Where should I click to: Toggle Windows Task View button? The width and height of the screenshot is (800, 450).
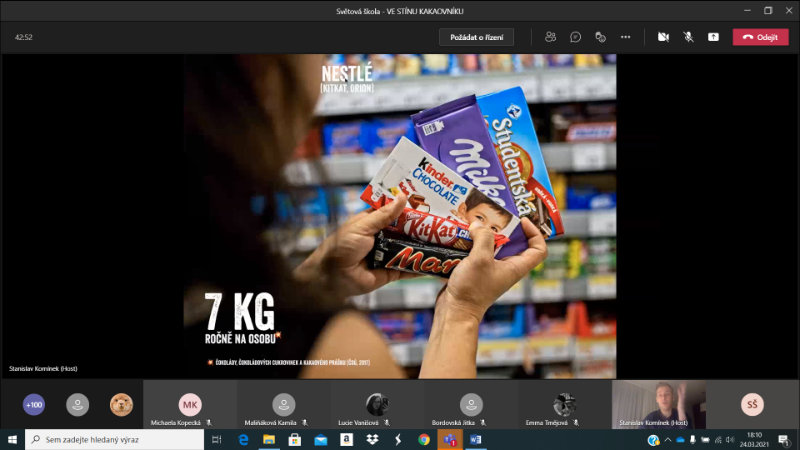point(217,440)
